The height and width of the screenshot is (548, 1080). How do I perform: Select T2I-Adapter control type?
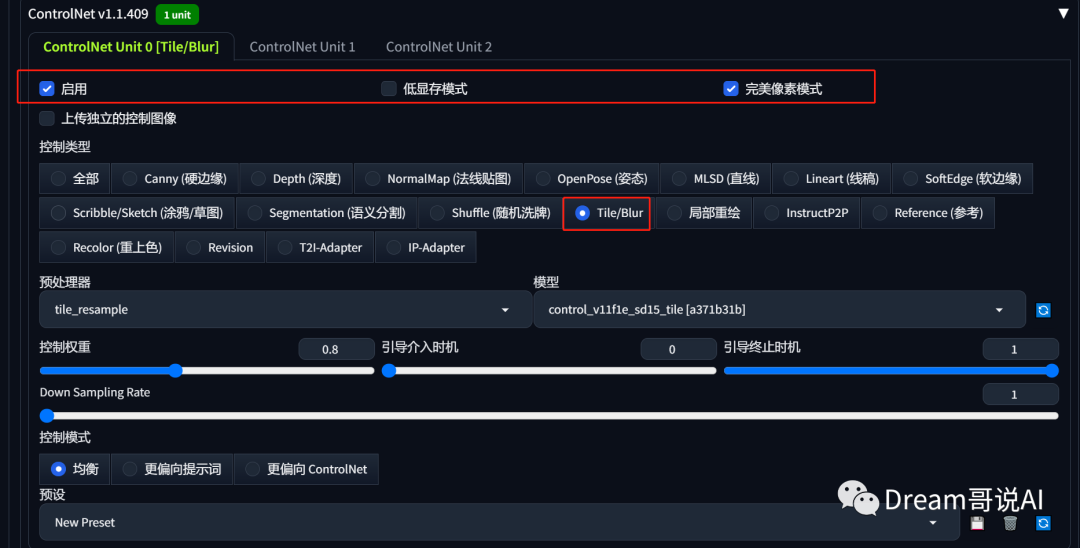pyautogui.click(x=320, y=247)
